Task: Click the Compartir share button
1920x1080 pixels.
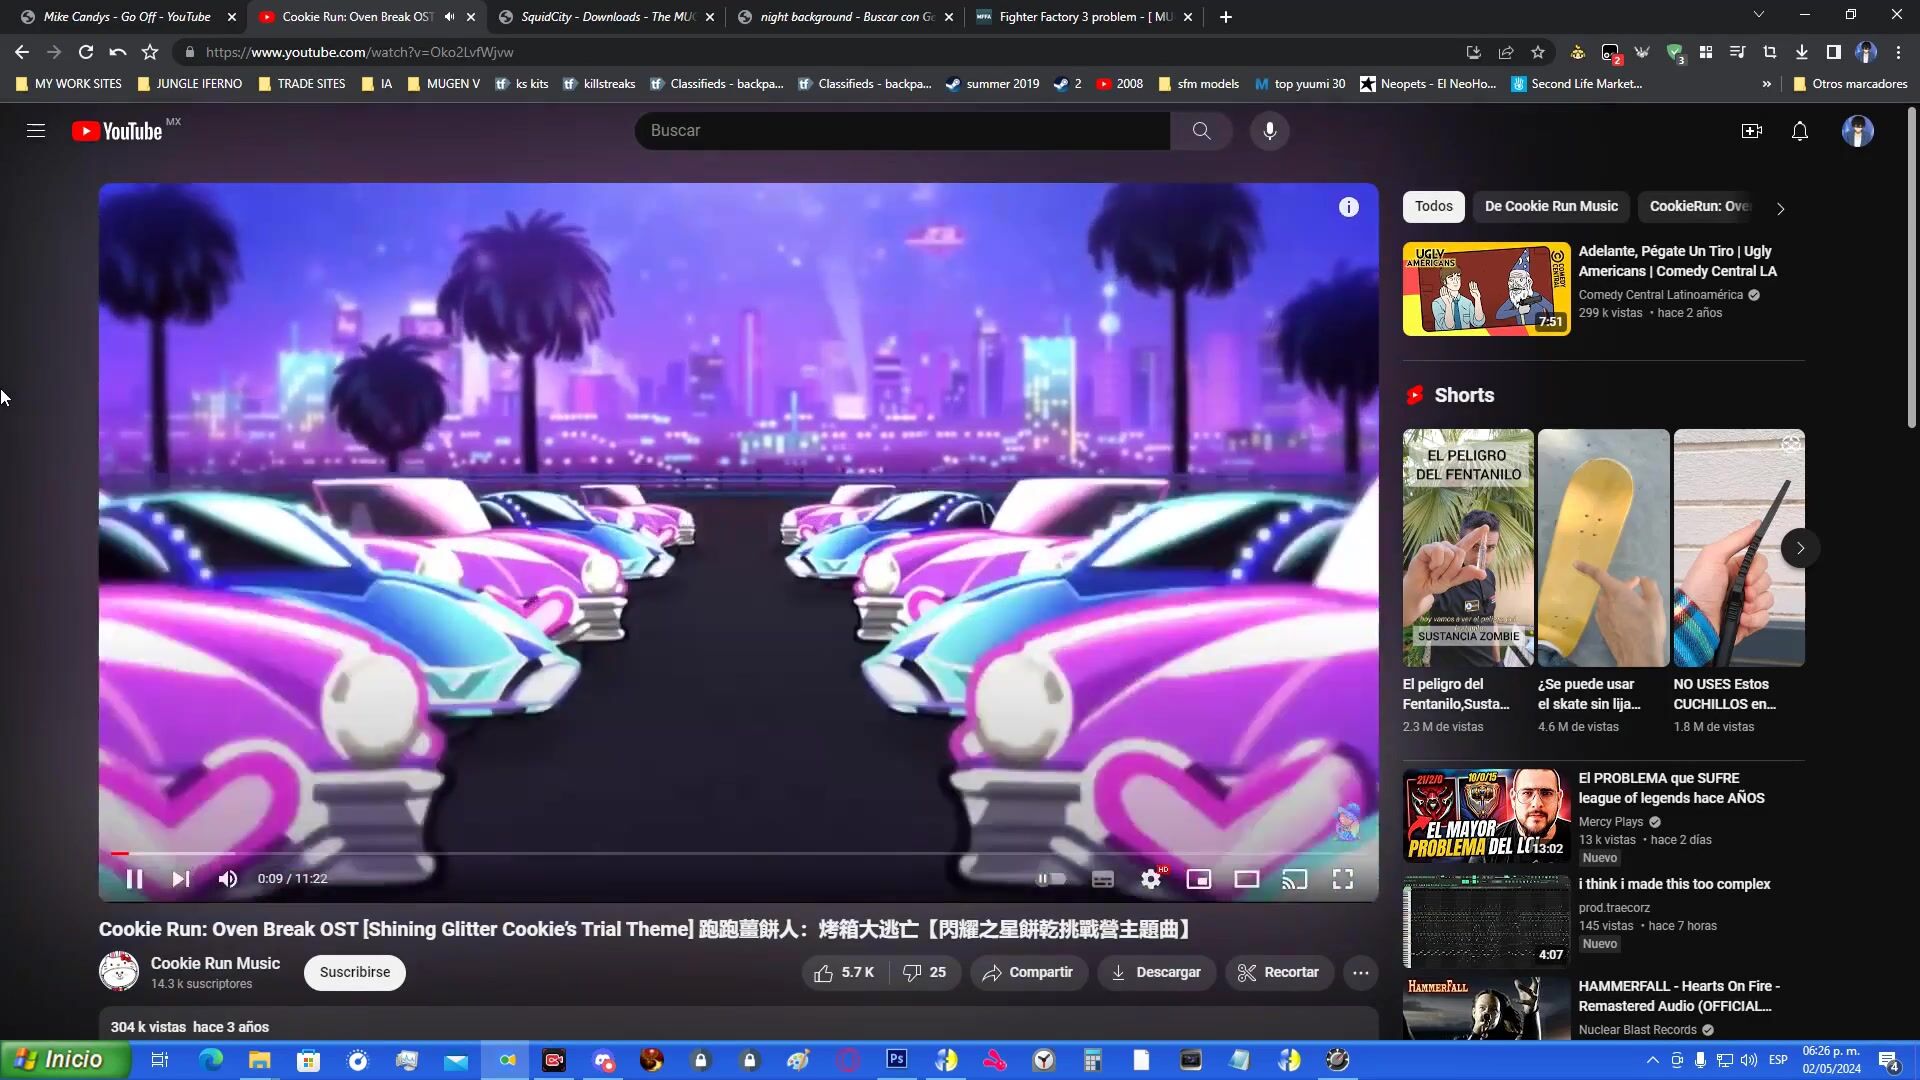Action: pyautogui.click(x=1028, y=972)
